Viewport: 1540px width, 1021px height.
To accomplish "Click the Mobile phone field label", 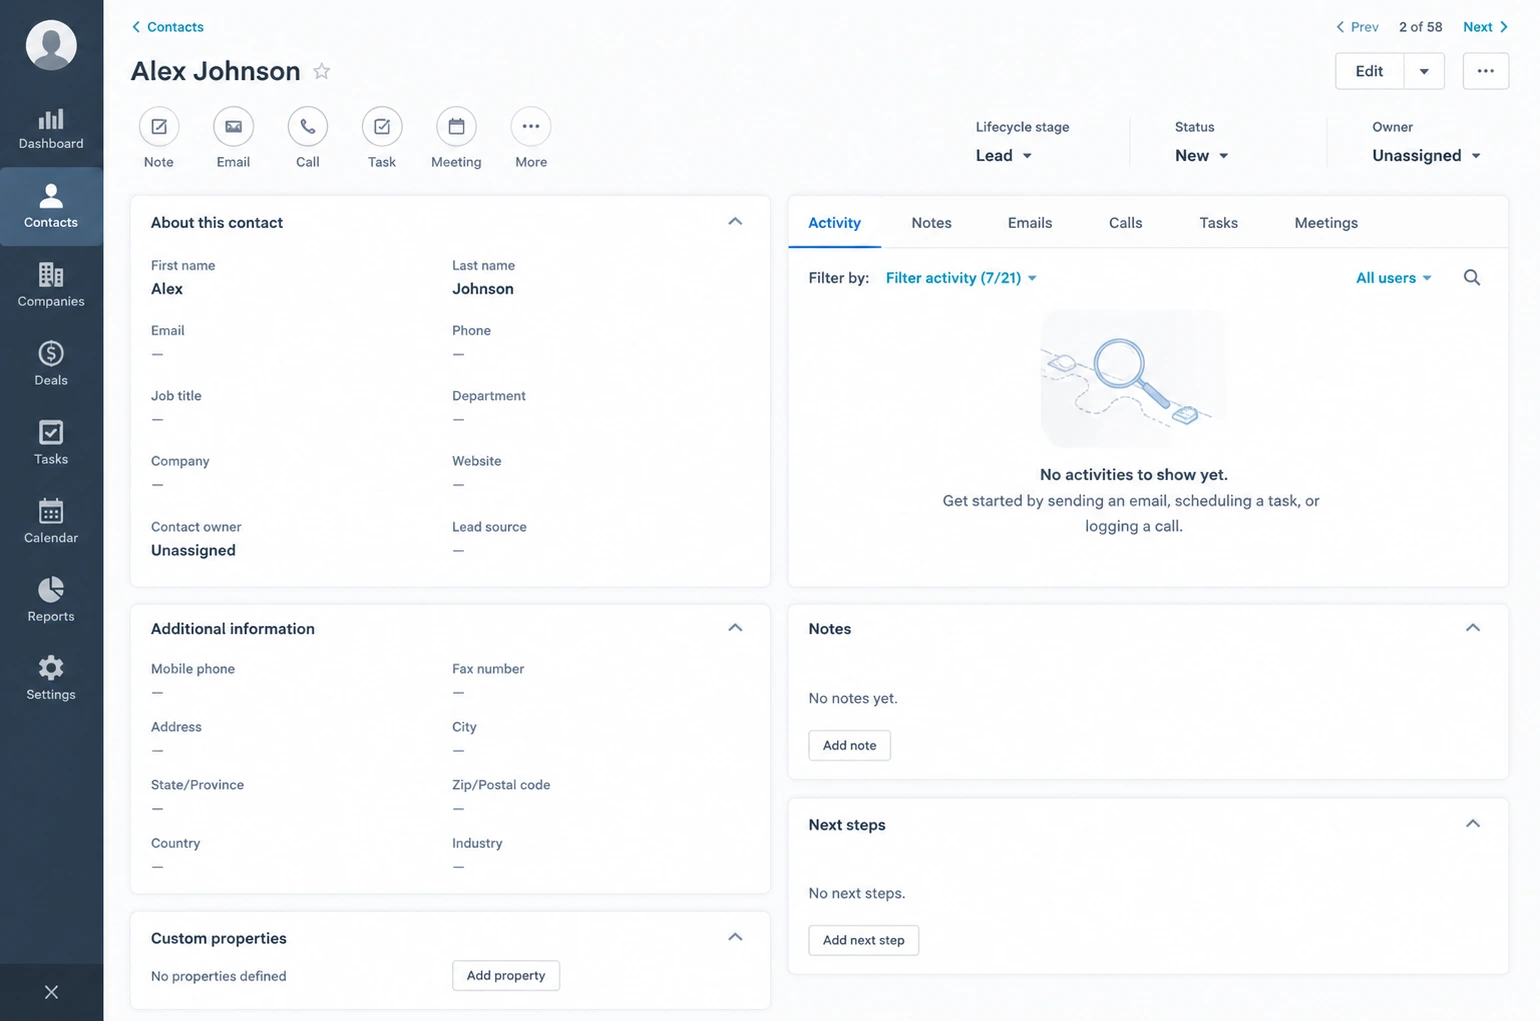I will [x=193, y=669].
